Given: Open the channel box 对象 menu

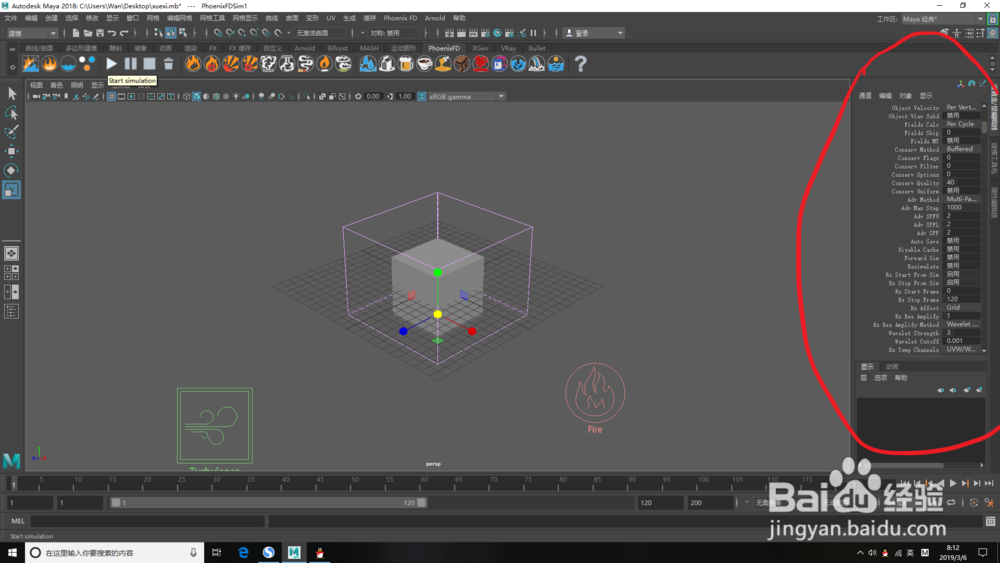Looking at the screenshot, I should point(906,96).
